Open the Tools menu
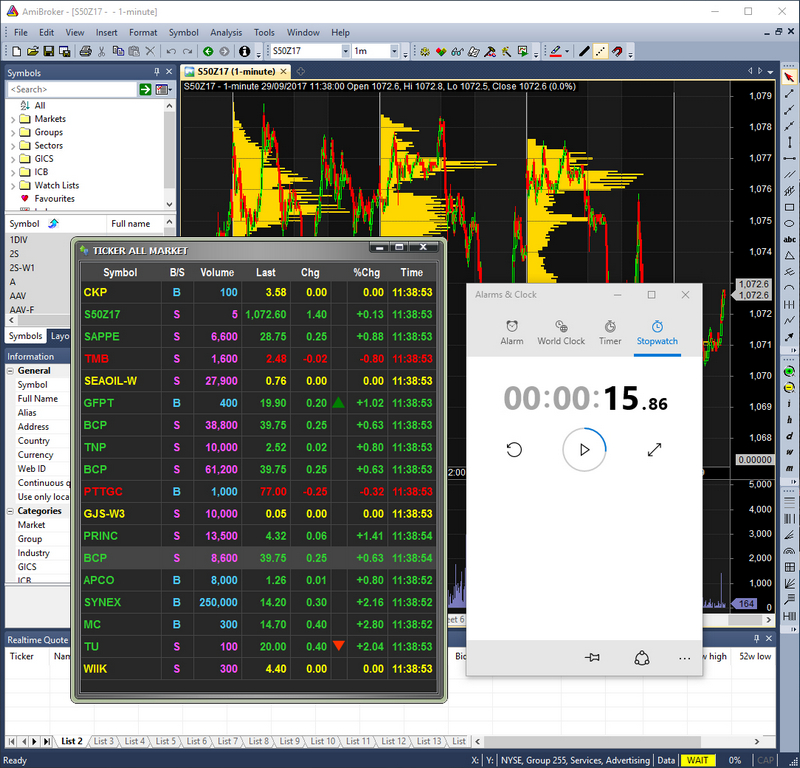This screenshot has height=768, width=800. [x=264, y=33]
